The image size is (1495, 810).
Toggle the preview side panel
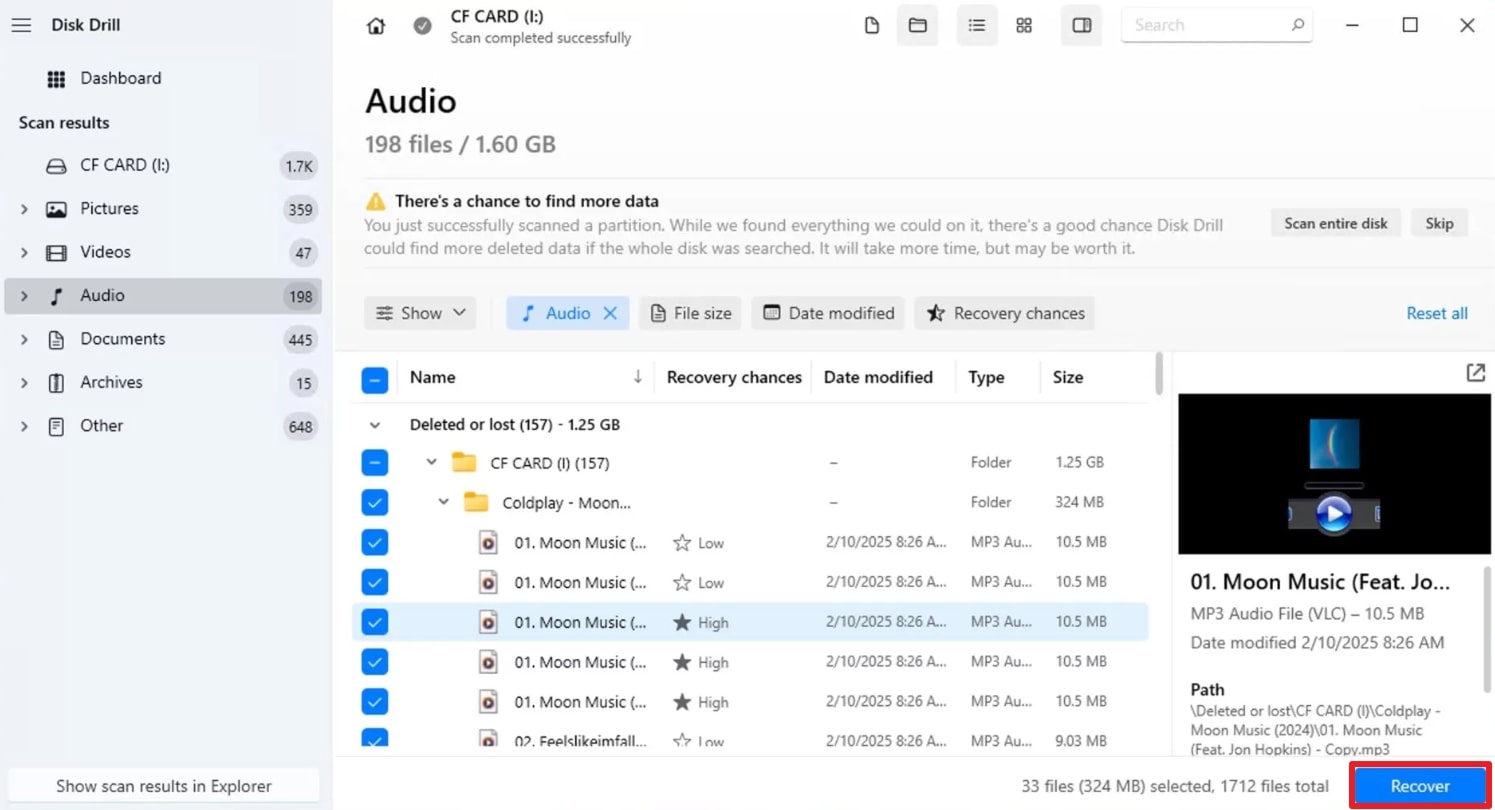pos(1081,25)
